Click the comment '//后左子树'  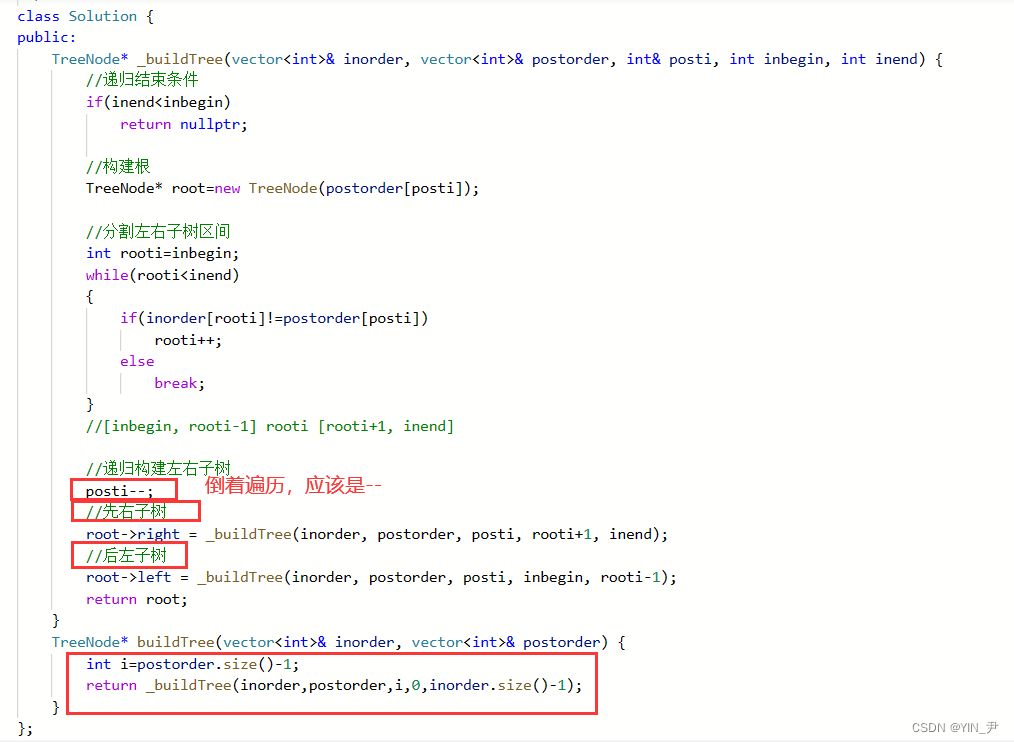(126, 555)
